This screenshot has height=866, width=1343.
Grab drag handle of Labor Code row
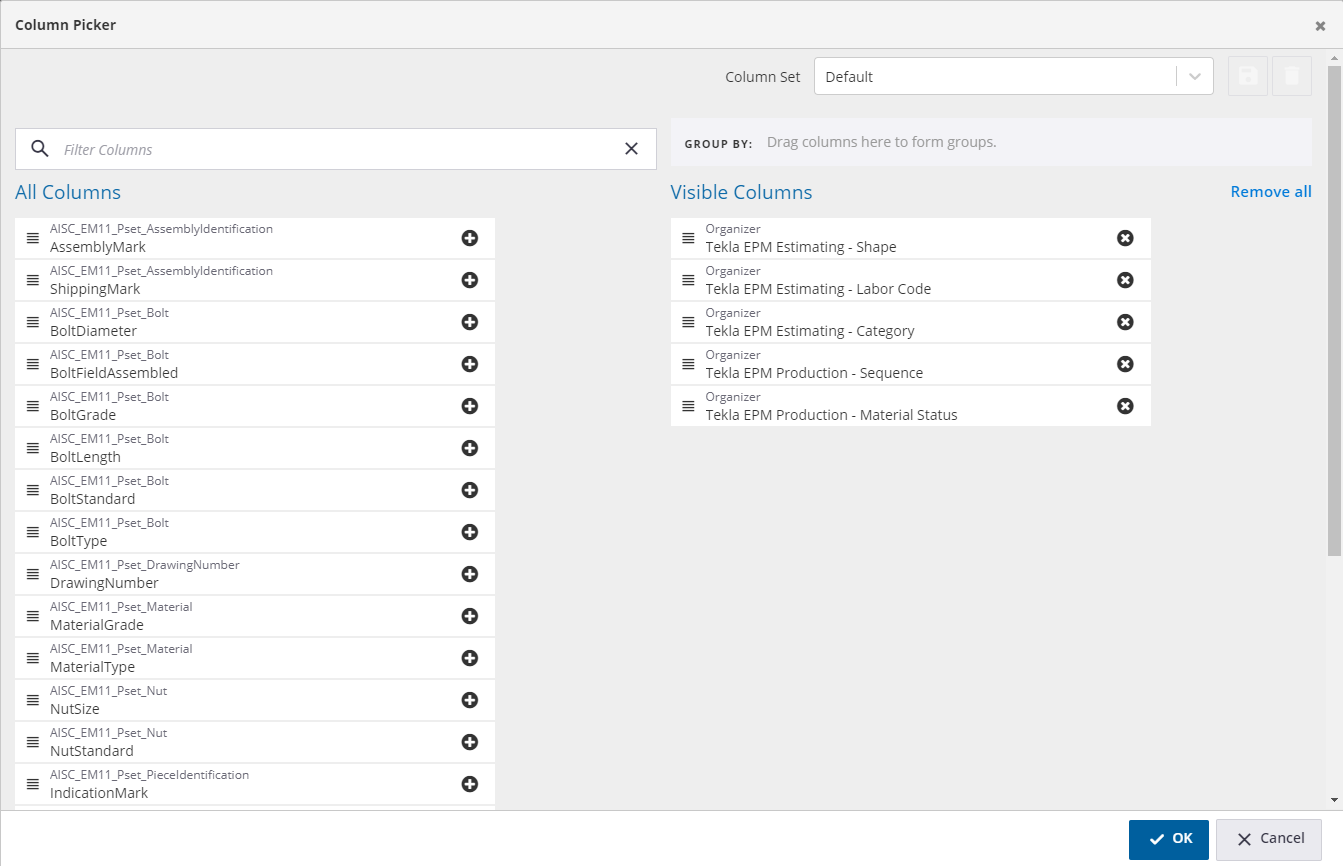[688, 280]
